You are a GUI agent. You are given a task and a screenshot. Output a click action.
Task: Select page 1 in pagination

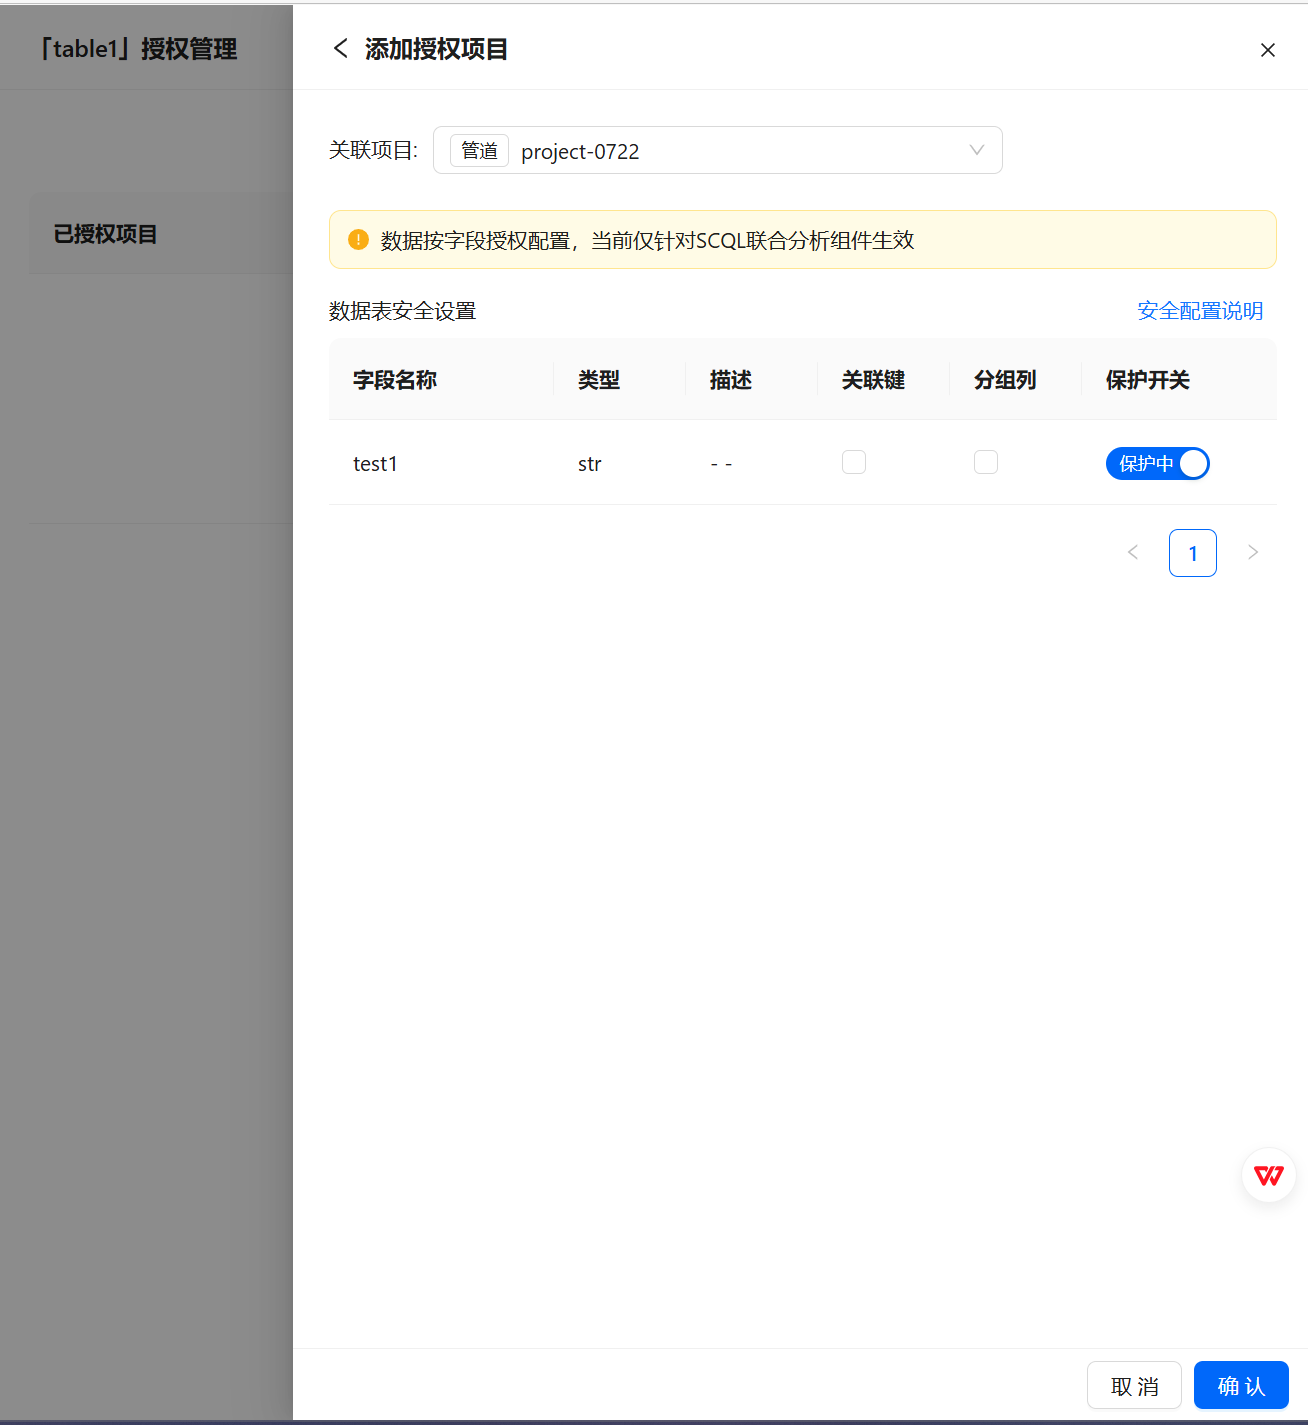point(1193,553)
